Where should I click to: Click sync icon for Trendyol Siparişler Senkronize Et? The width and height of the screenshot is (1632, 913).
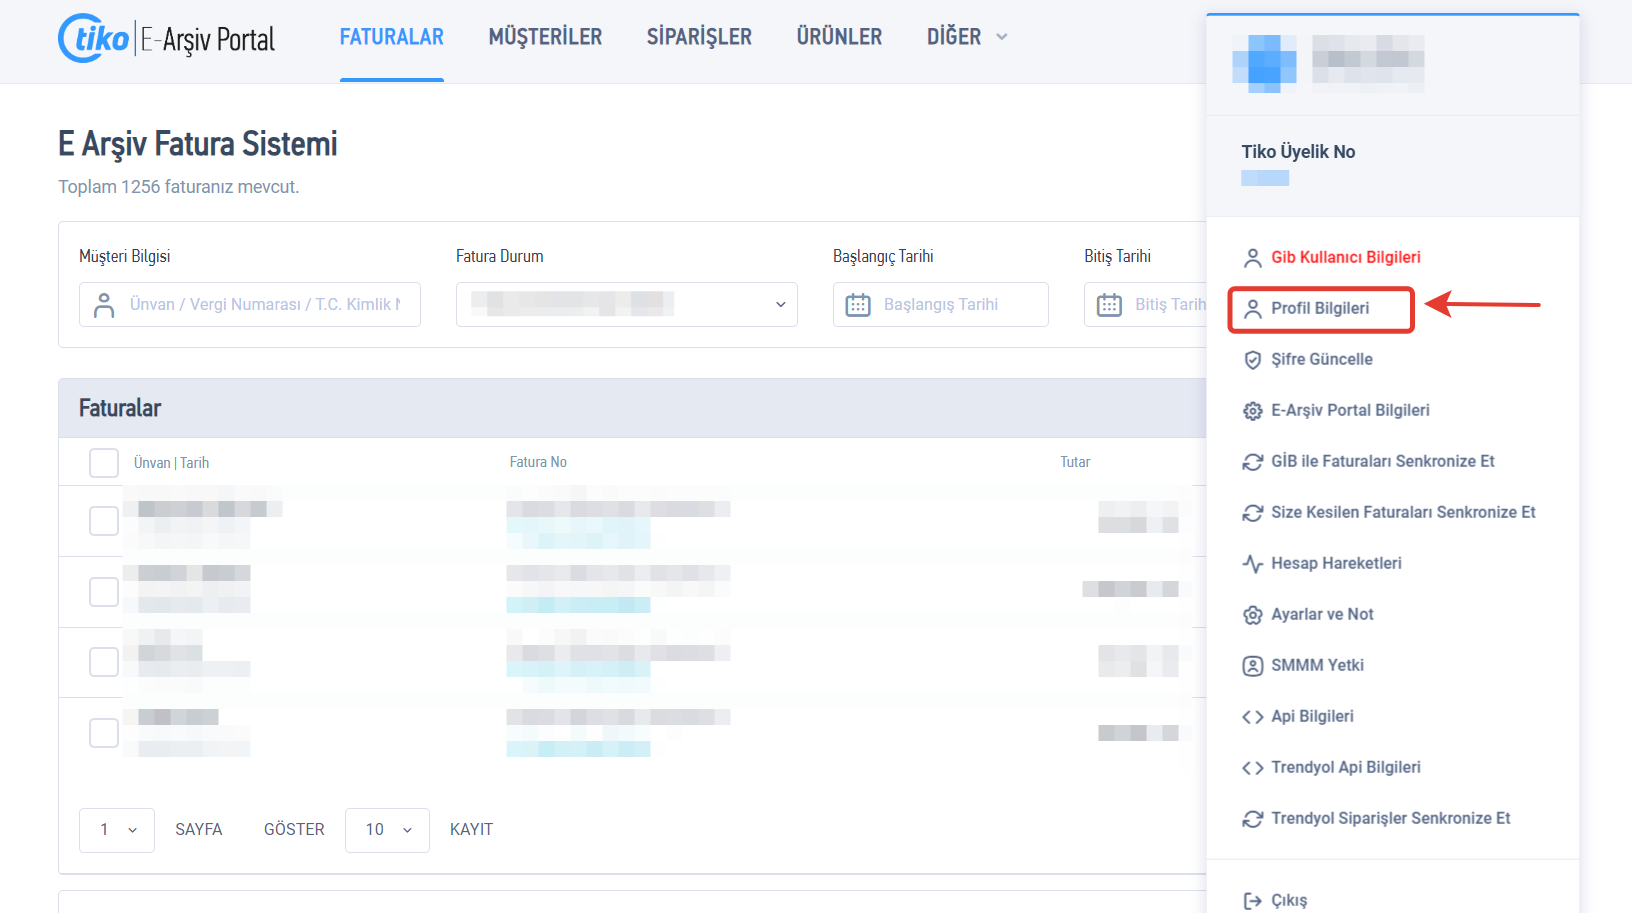1252,819
